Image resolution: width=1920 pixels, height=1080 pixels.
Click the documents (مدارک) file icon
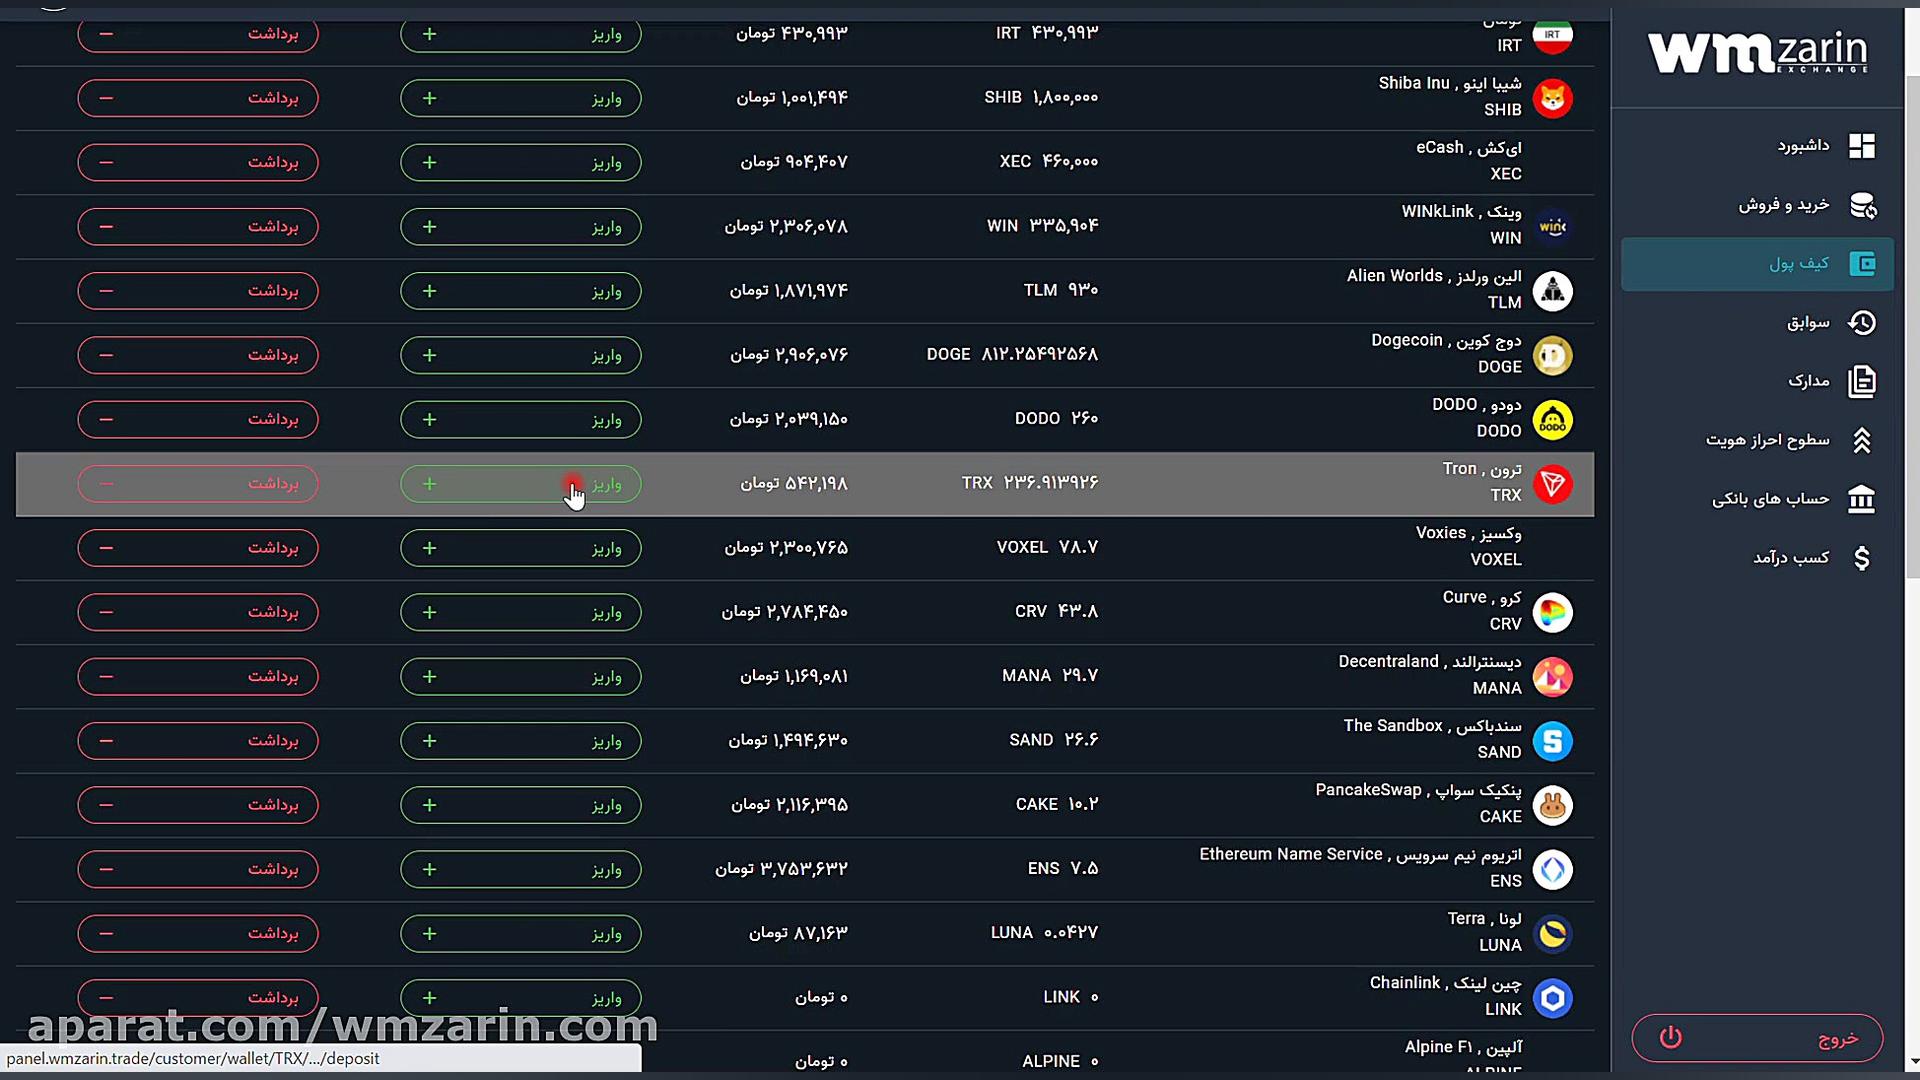point(1861,381)
